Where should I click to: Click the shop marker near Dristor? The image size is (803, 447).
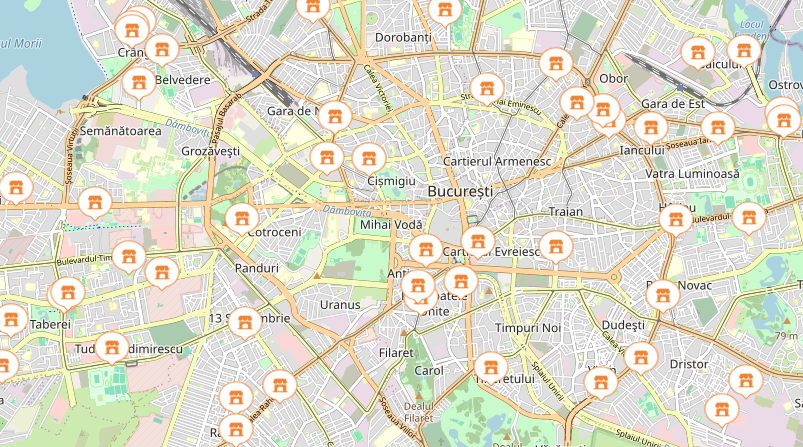641,358
